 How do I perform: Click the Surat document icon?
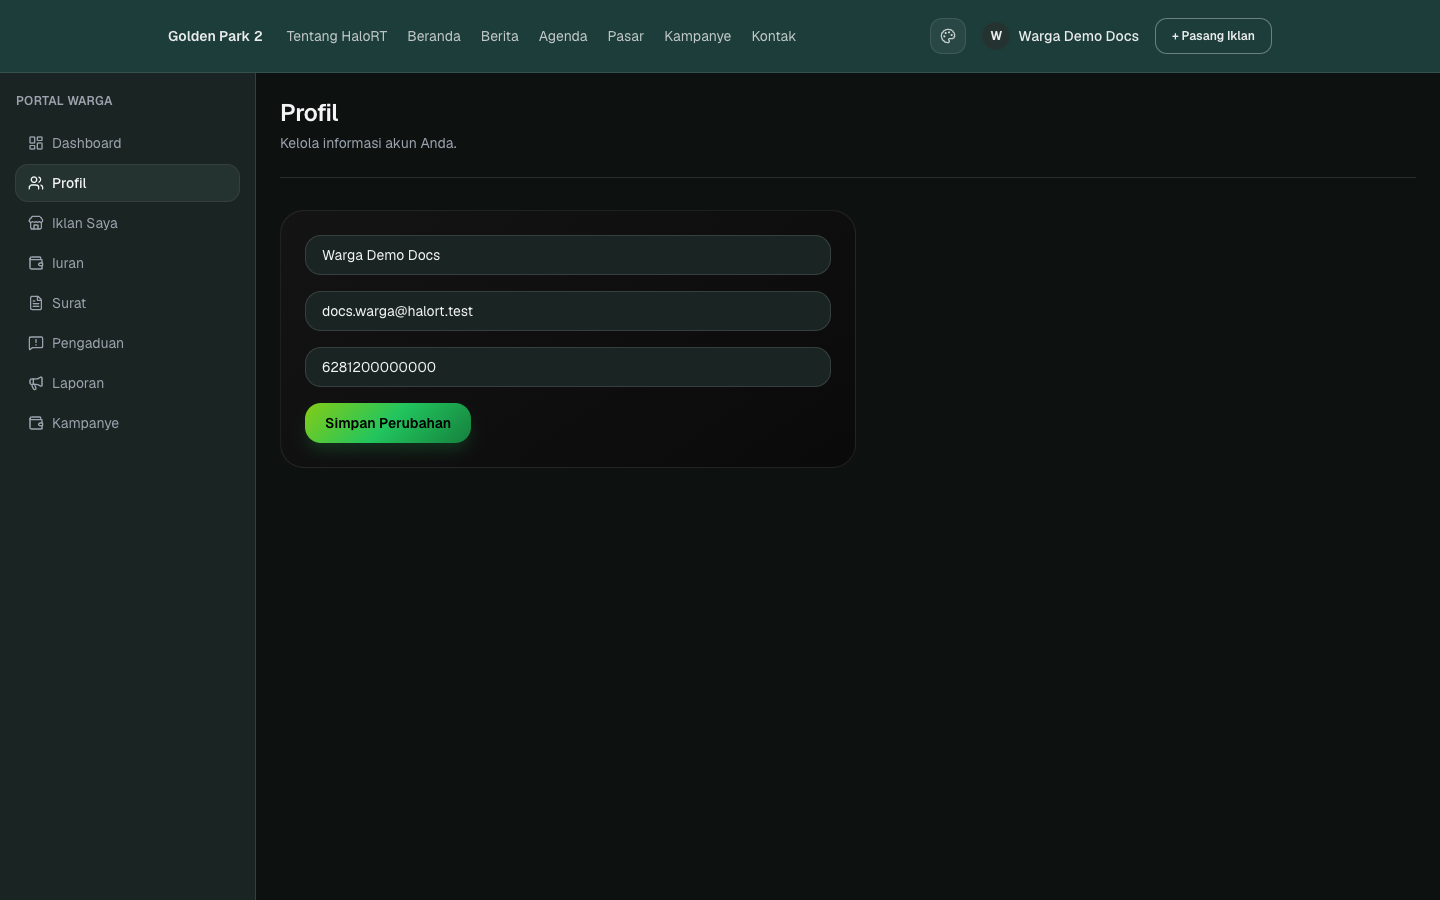36,303
